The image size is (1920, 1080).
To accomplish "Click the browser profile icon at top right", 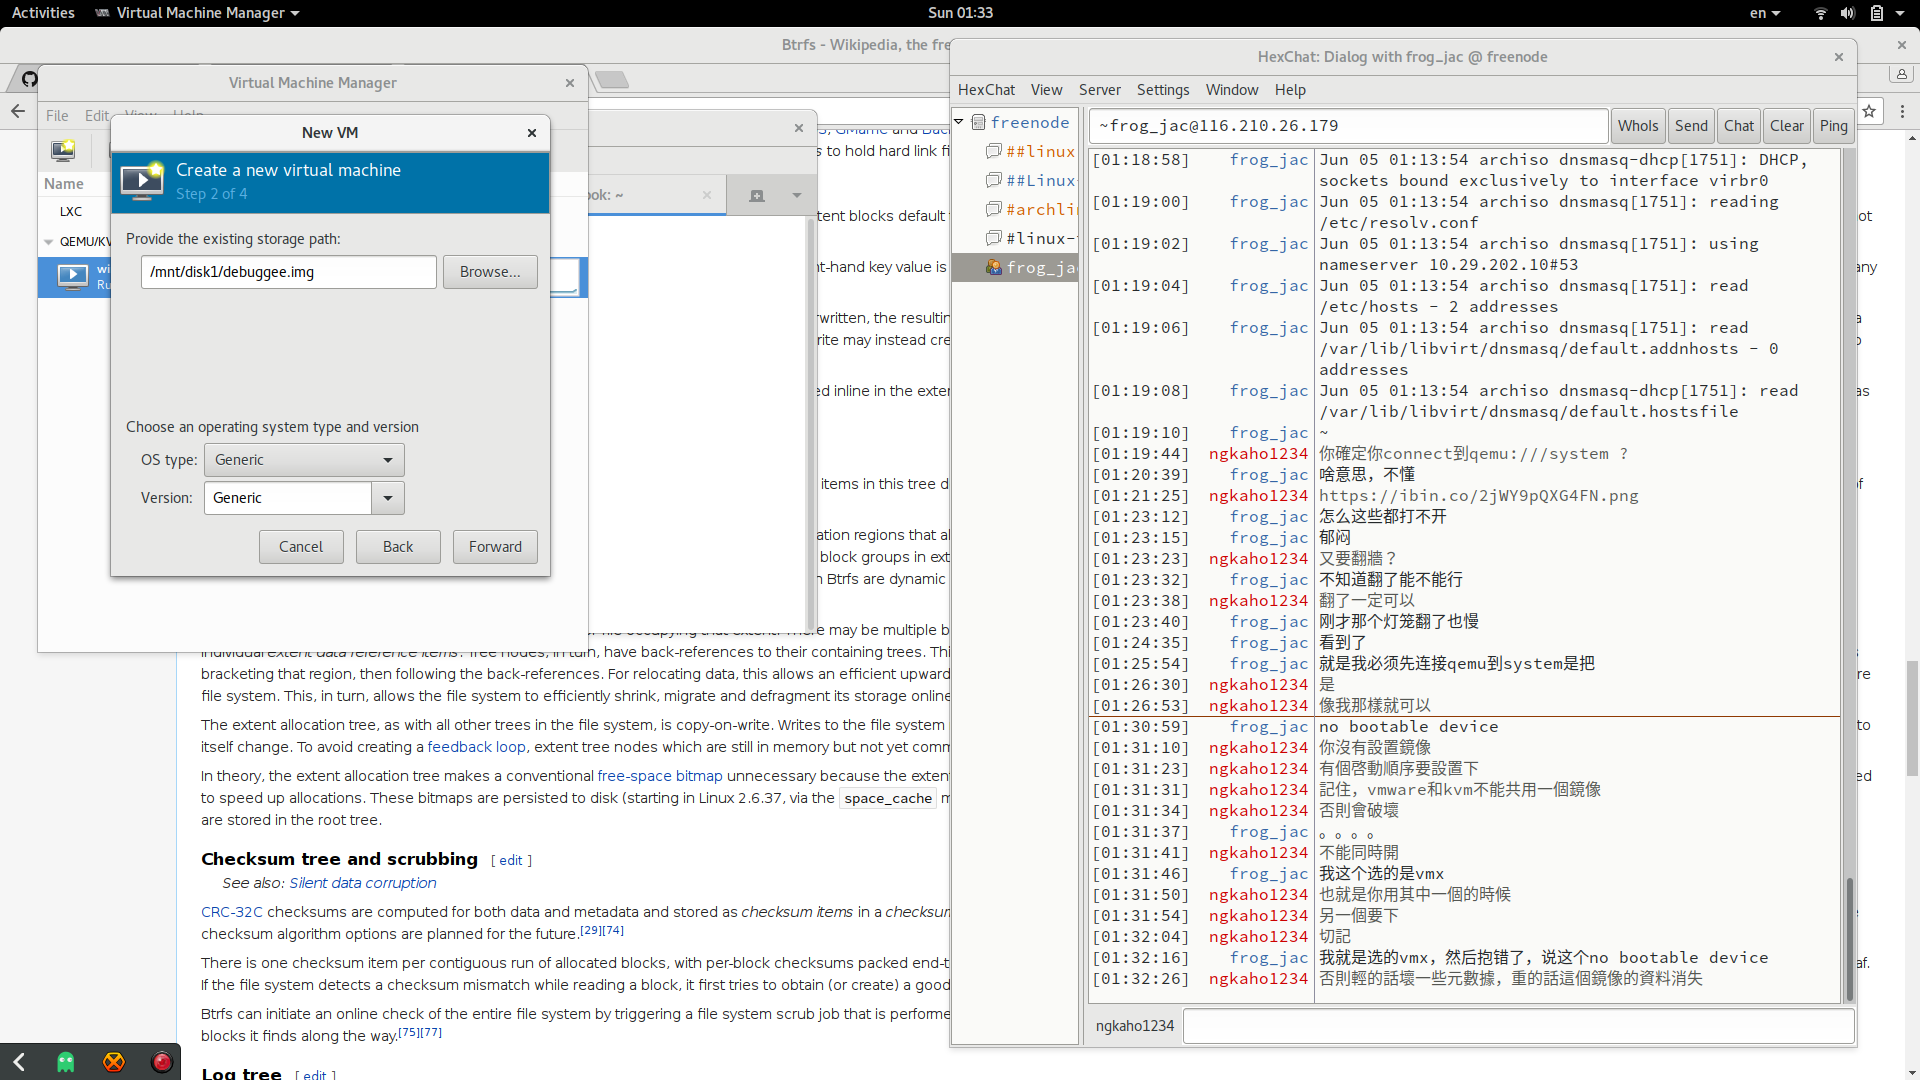I will pyautogui.click(x=1902, y=74).
